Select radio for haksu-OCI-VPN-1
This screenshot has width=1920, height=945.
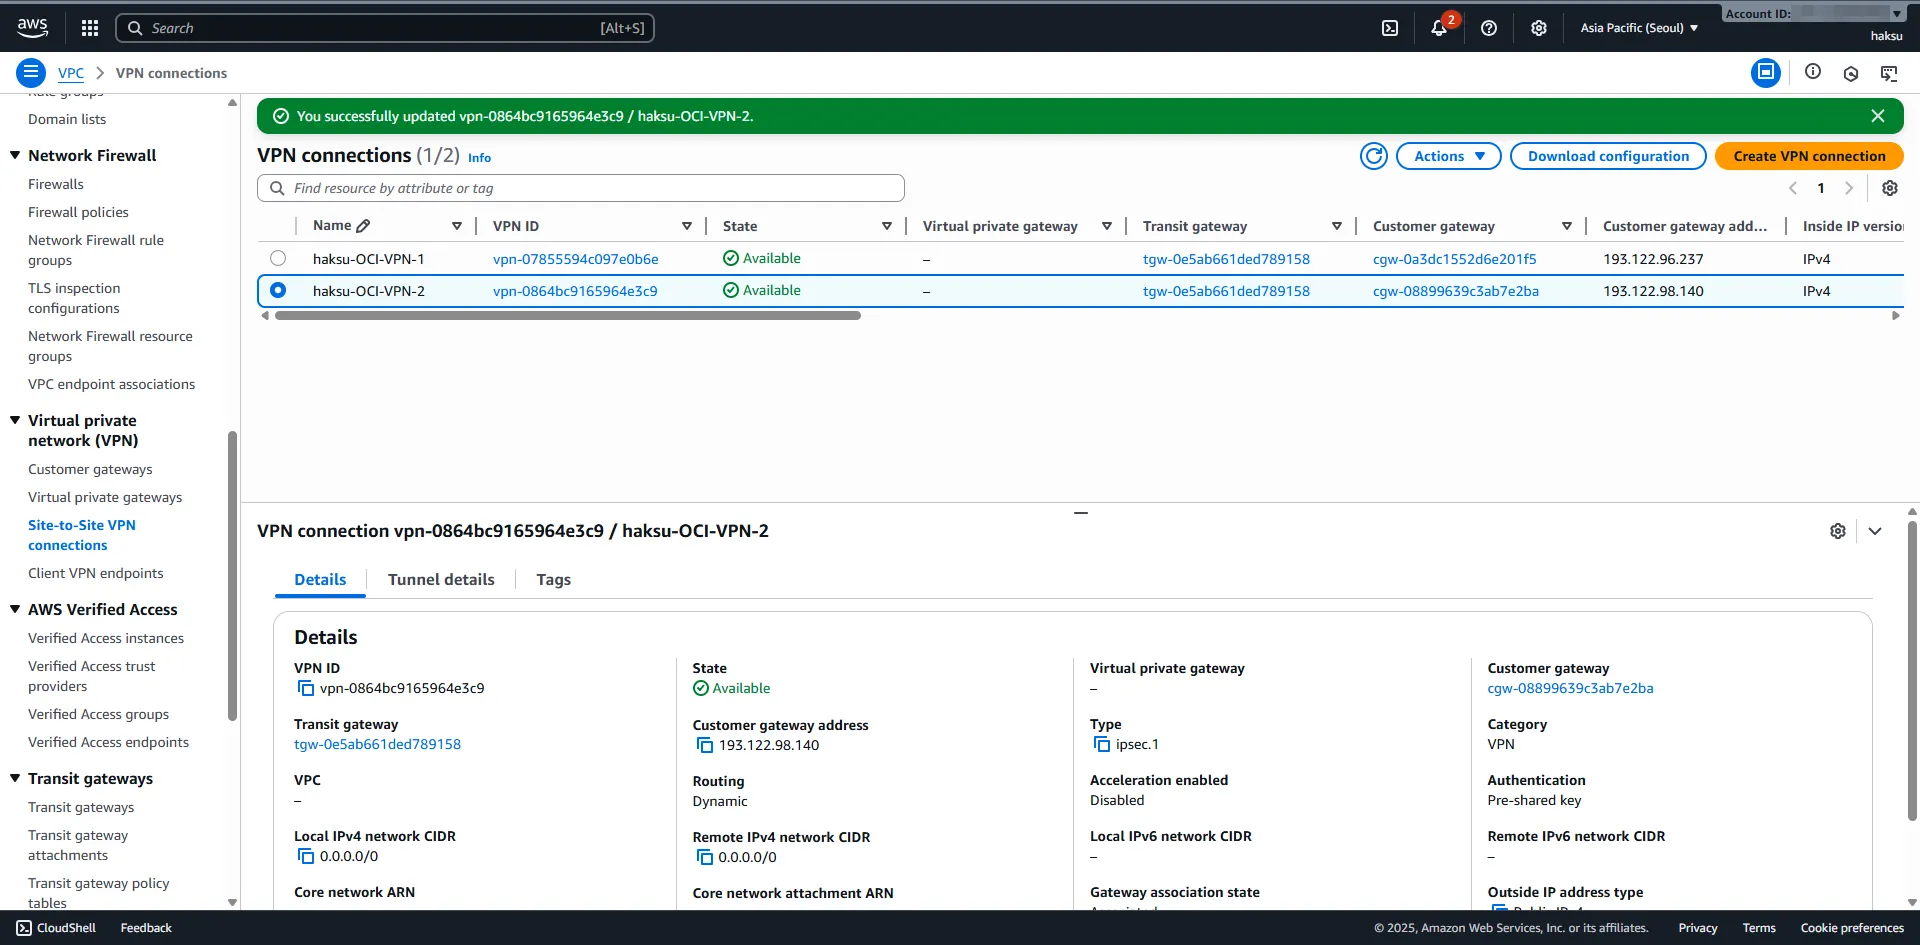(278, 258)
